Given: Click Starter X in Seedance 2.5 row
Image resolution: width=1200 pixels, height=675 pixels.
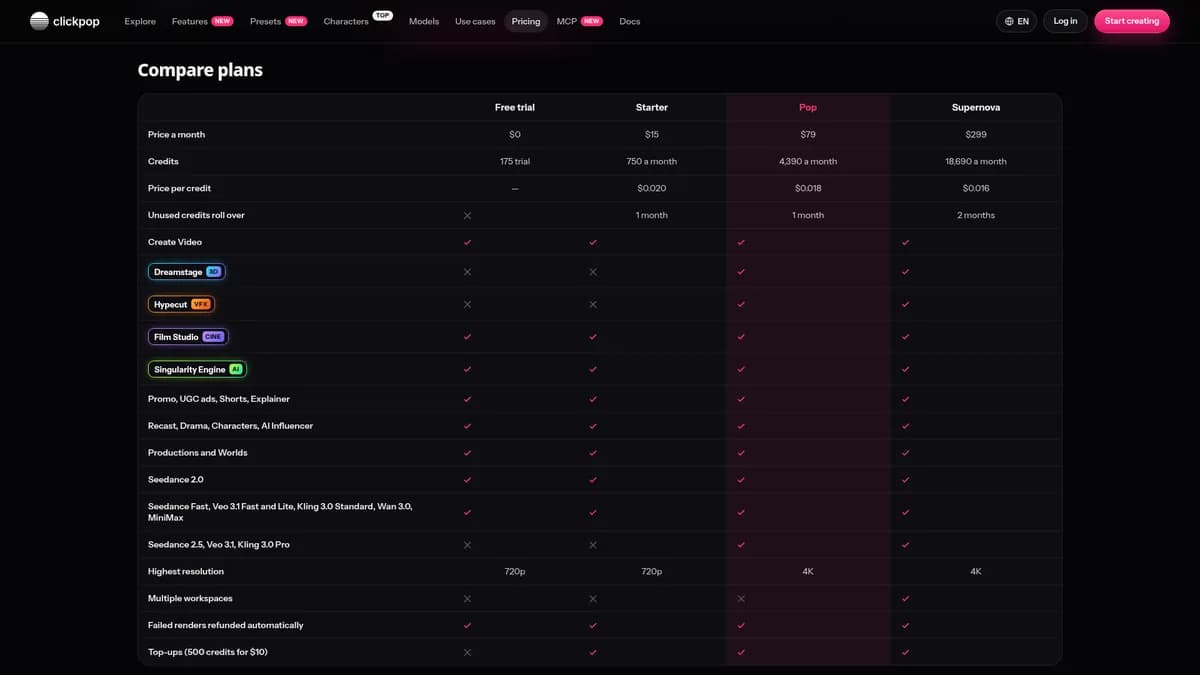Looking at the screenshot, I should pyautogui.click(x=593, y=545).
